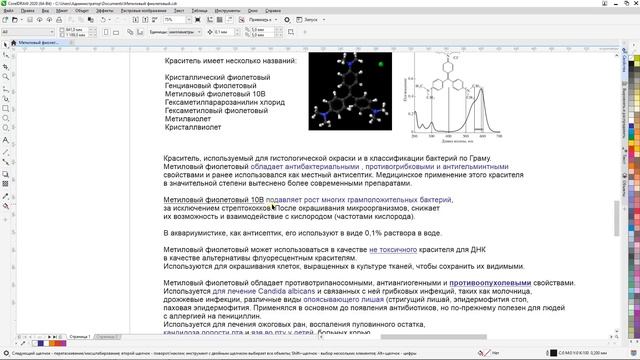The height and width of the screenshot is (360, 640).
Task: Activate the Zoom magnifier tool
Action: 5,77
